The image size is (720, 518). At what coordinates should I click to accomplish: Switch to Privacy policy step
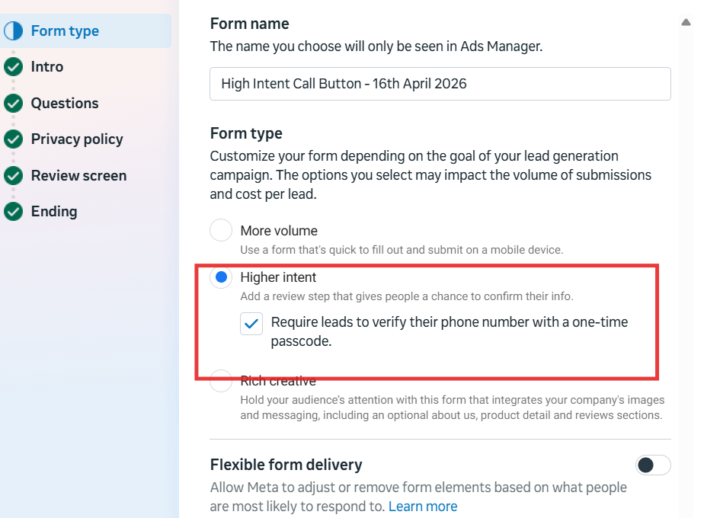tap(77, 139)
